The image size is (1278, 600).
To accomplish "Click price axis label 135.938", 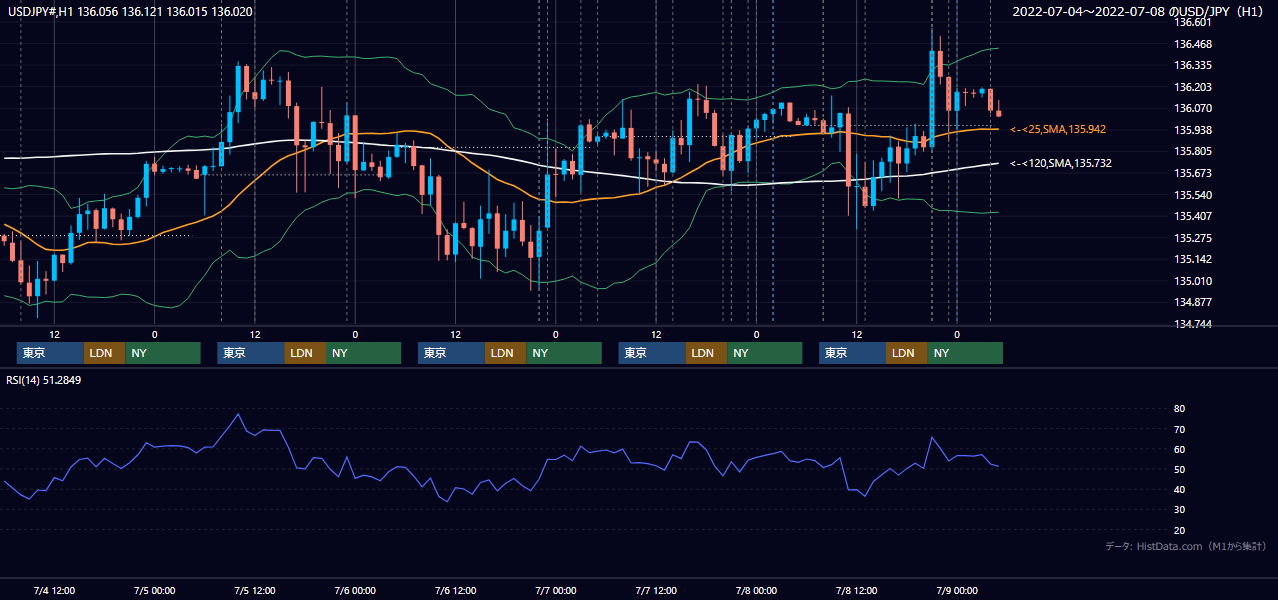I will point(1195,130).
